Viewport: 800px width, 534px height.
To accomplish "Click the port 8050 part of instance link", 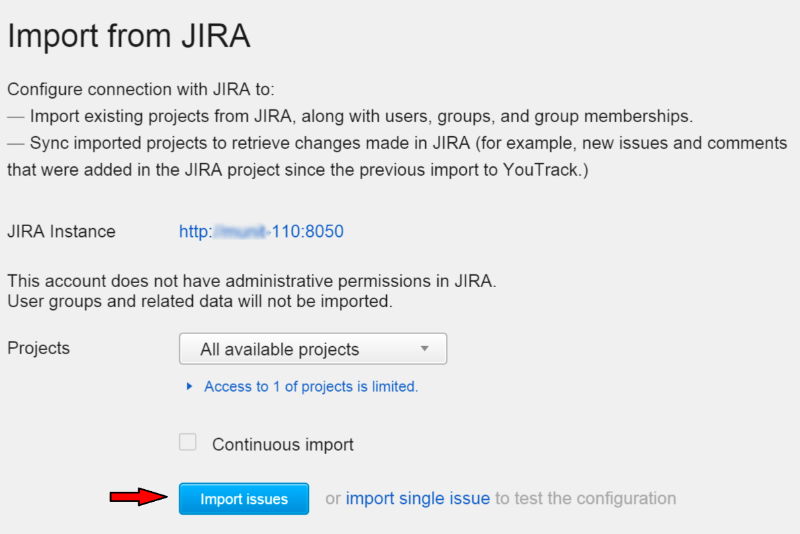I will [324, 232].
